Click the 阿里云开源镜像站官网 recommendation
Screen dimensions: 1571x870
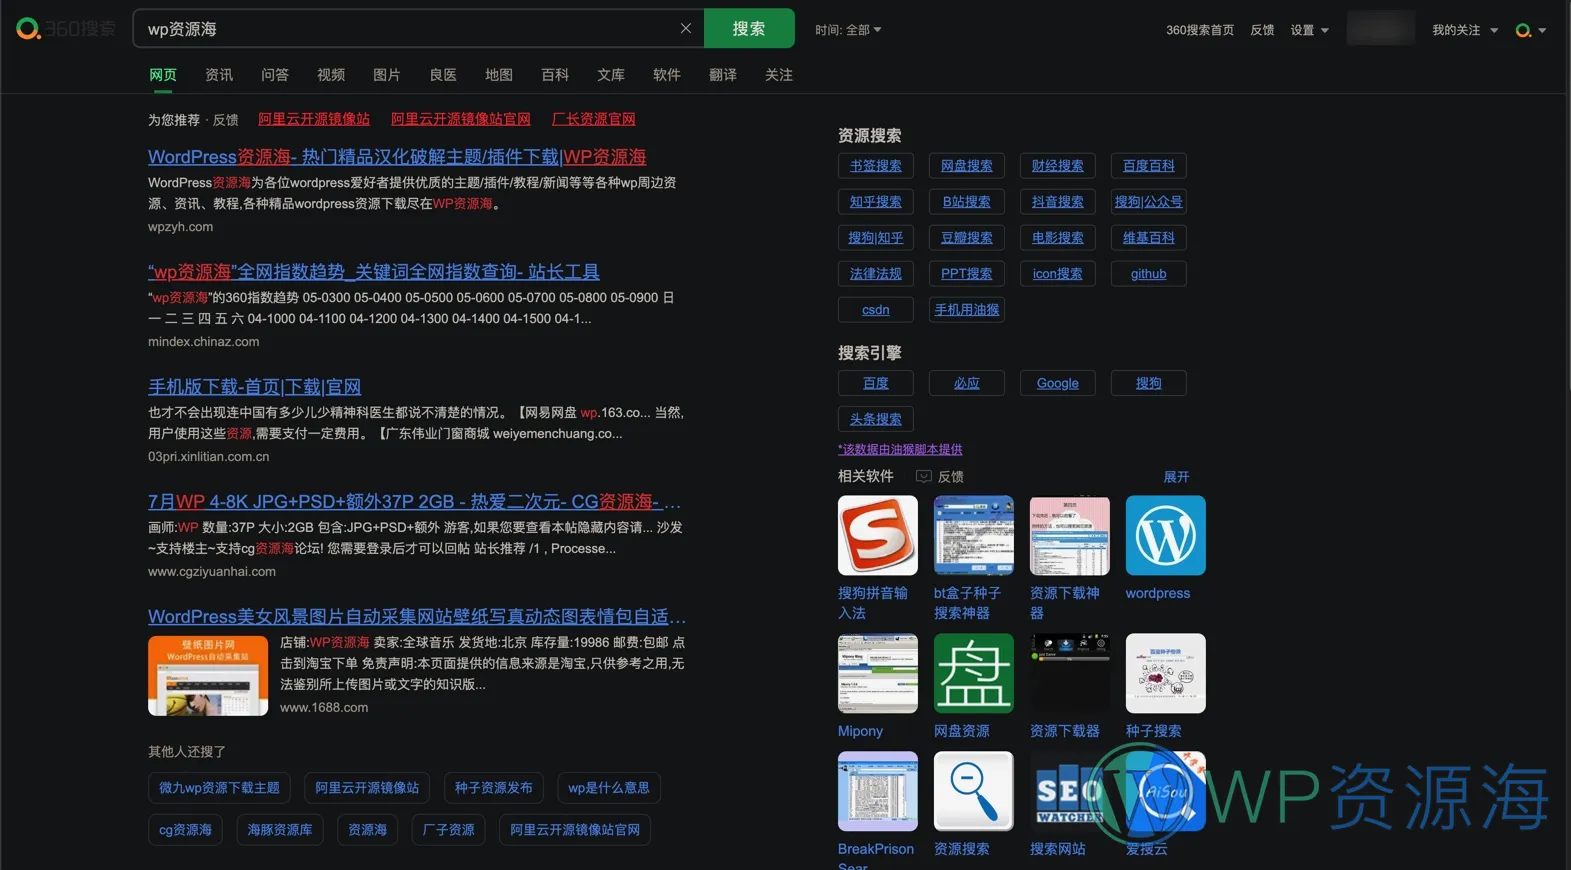click(x=461, y=119)
